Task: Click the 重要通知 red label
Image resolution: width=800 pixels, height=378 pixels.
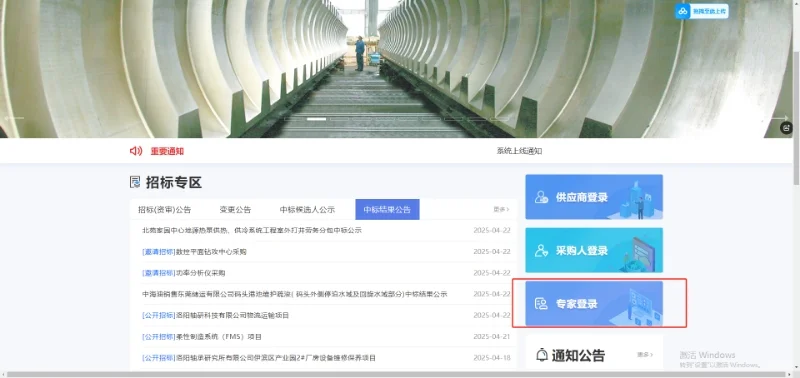Action: [x=167, y=151]
